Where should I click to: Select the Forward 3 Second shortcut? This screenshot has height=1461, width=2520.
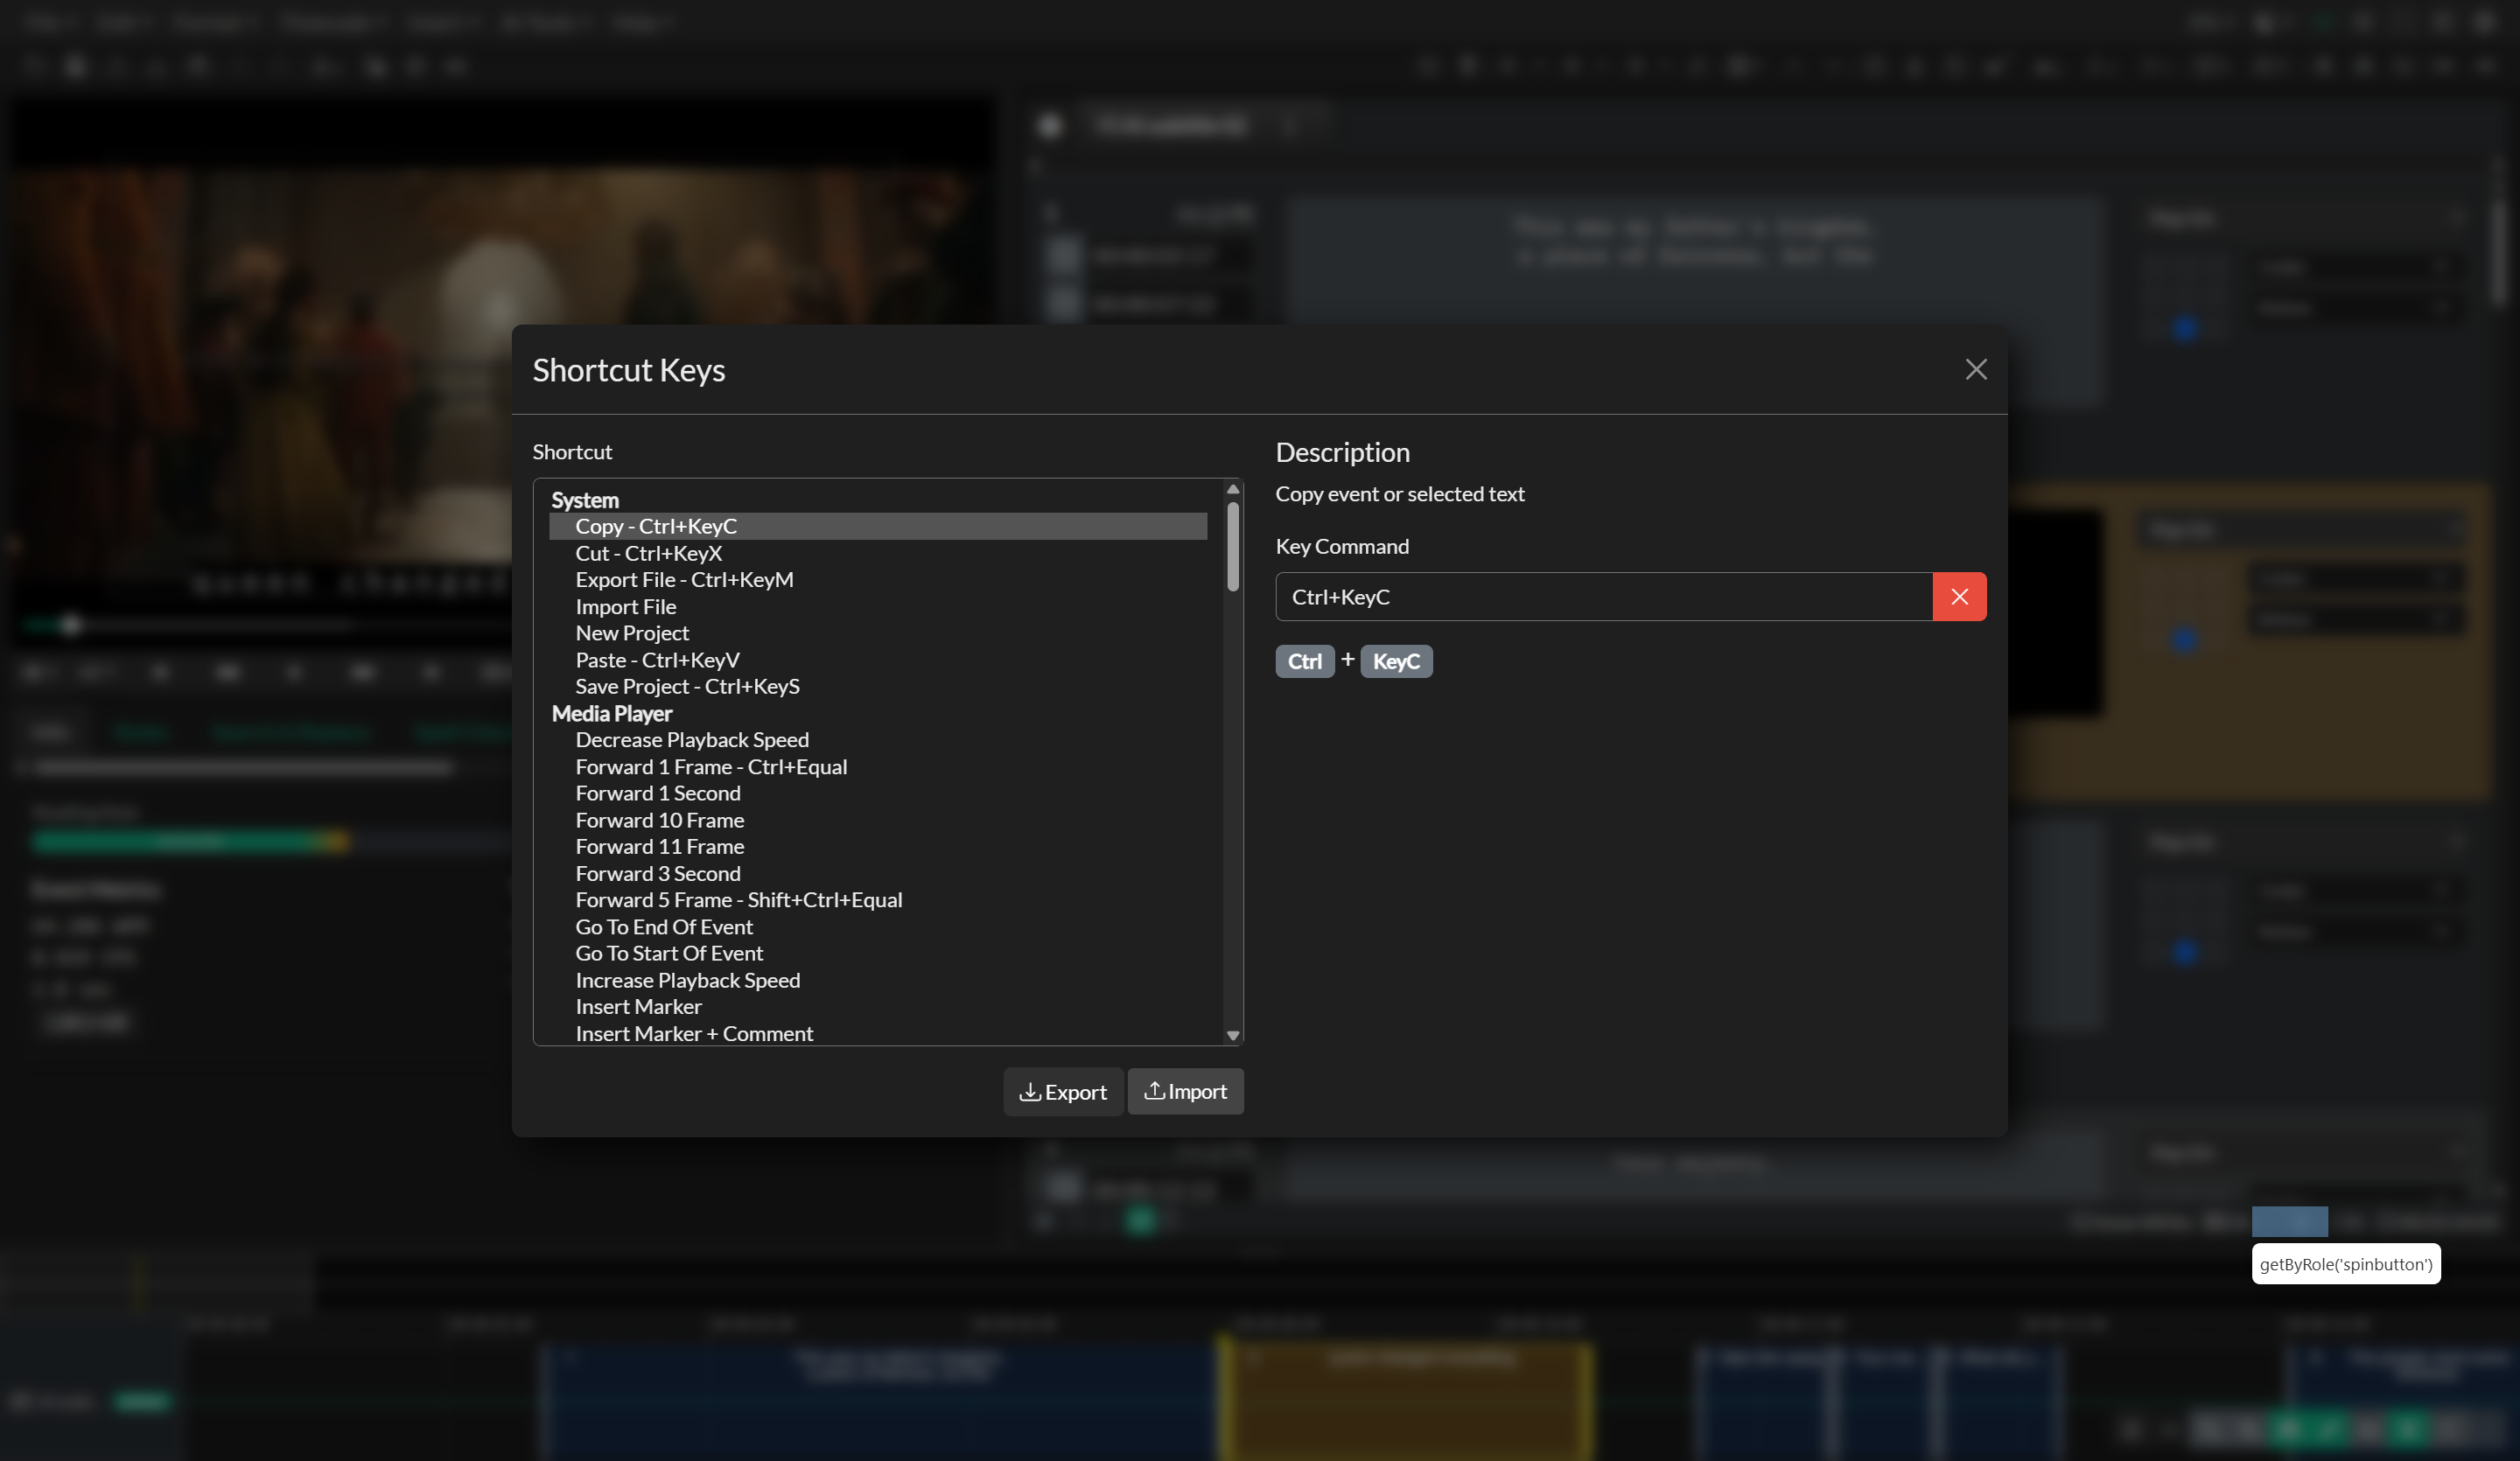click(878, 874)
